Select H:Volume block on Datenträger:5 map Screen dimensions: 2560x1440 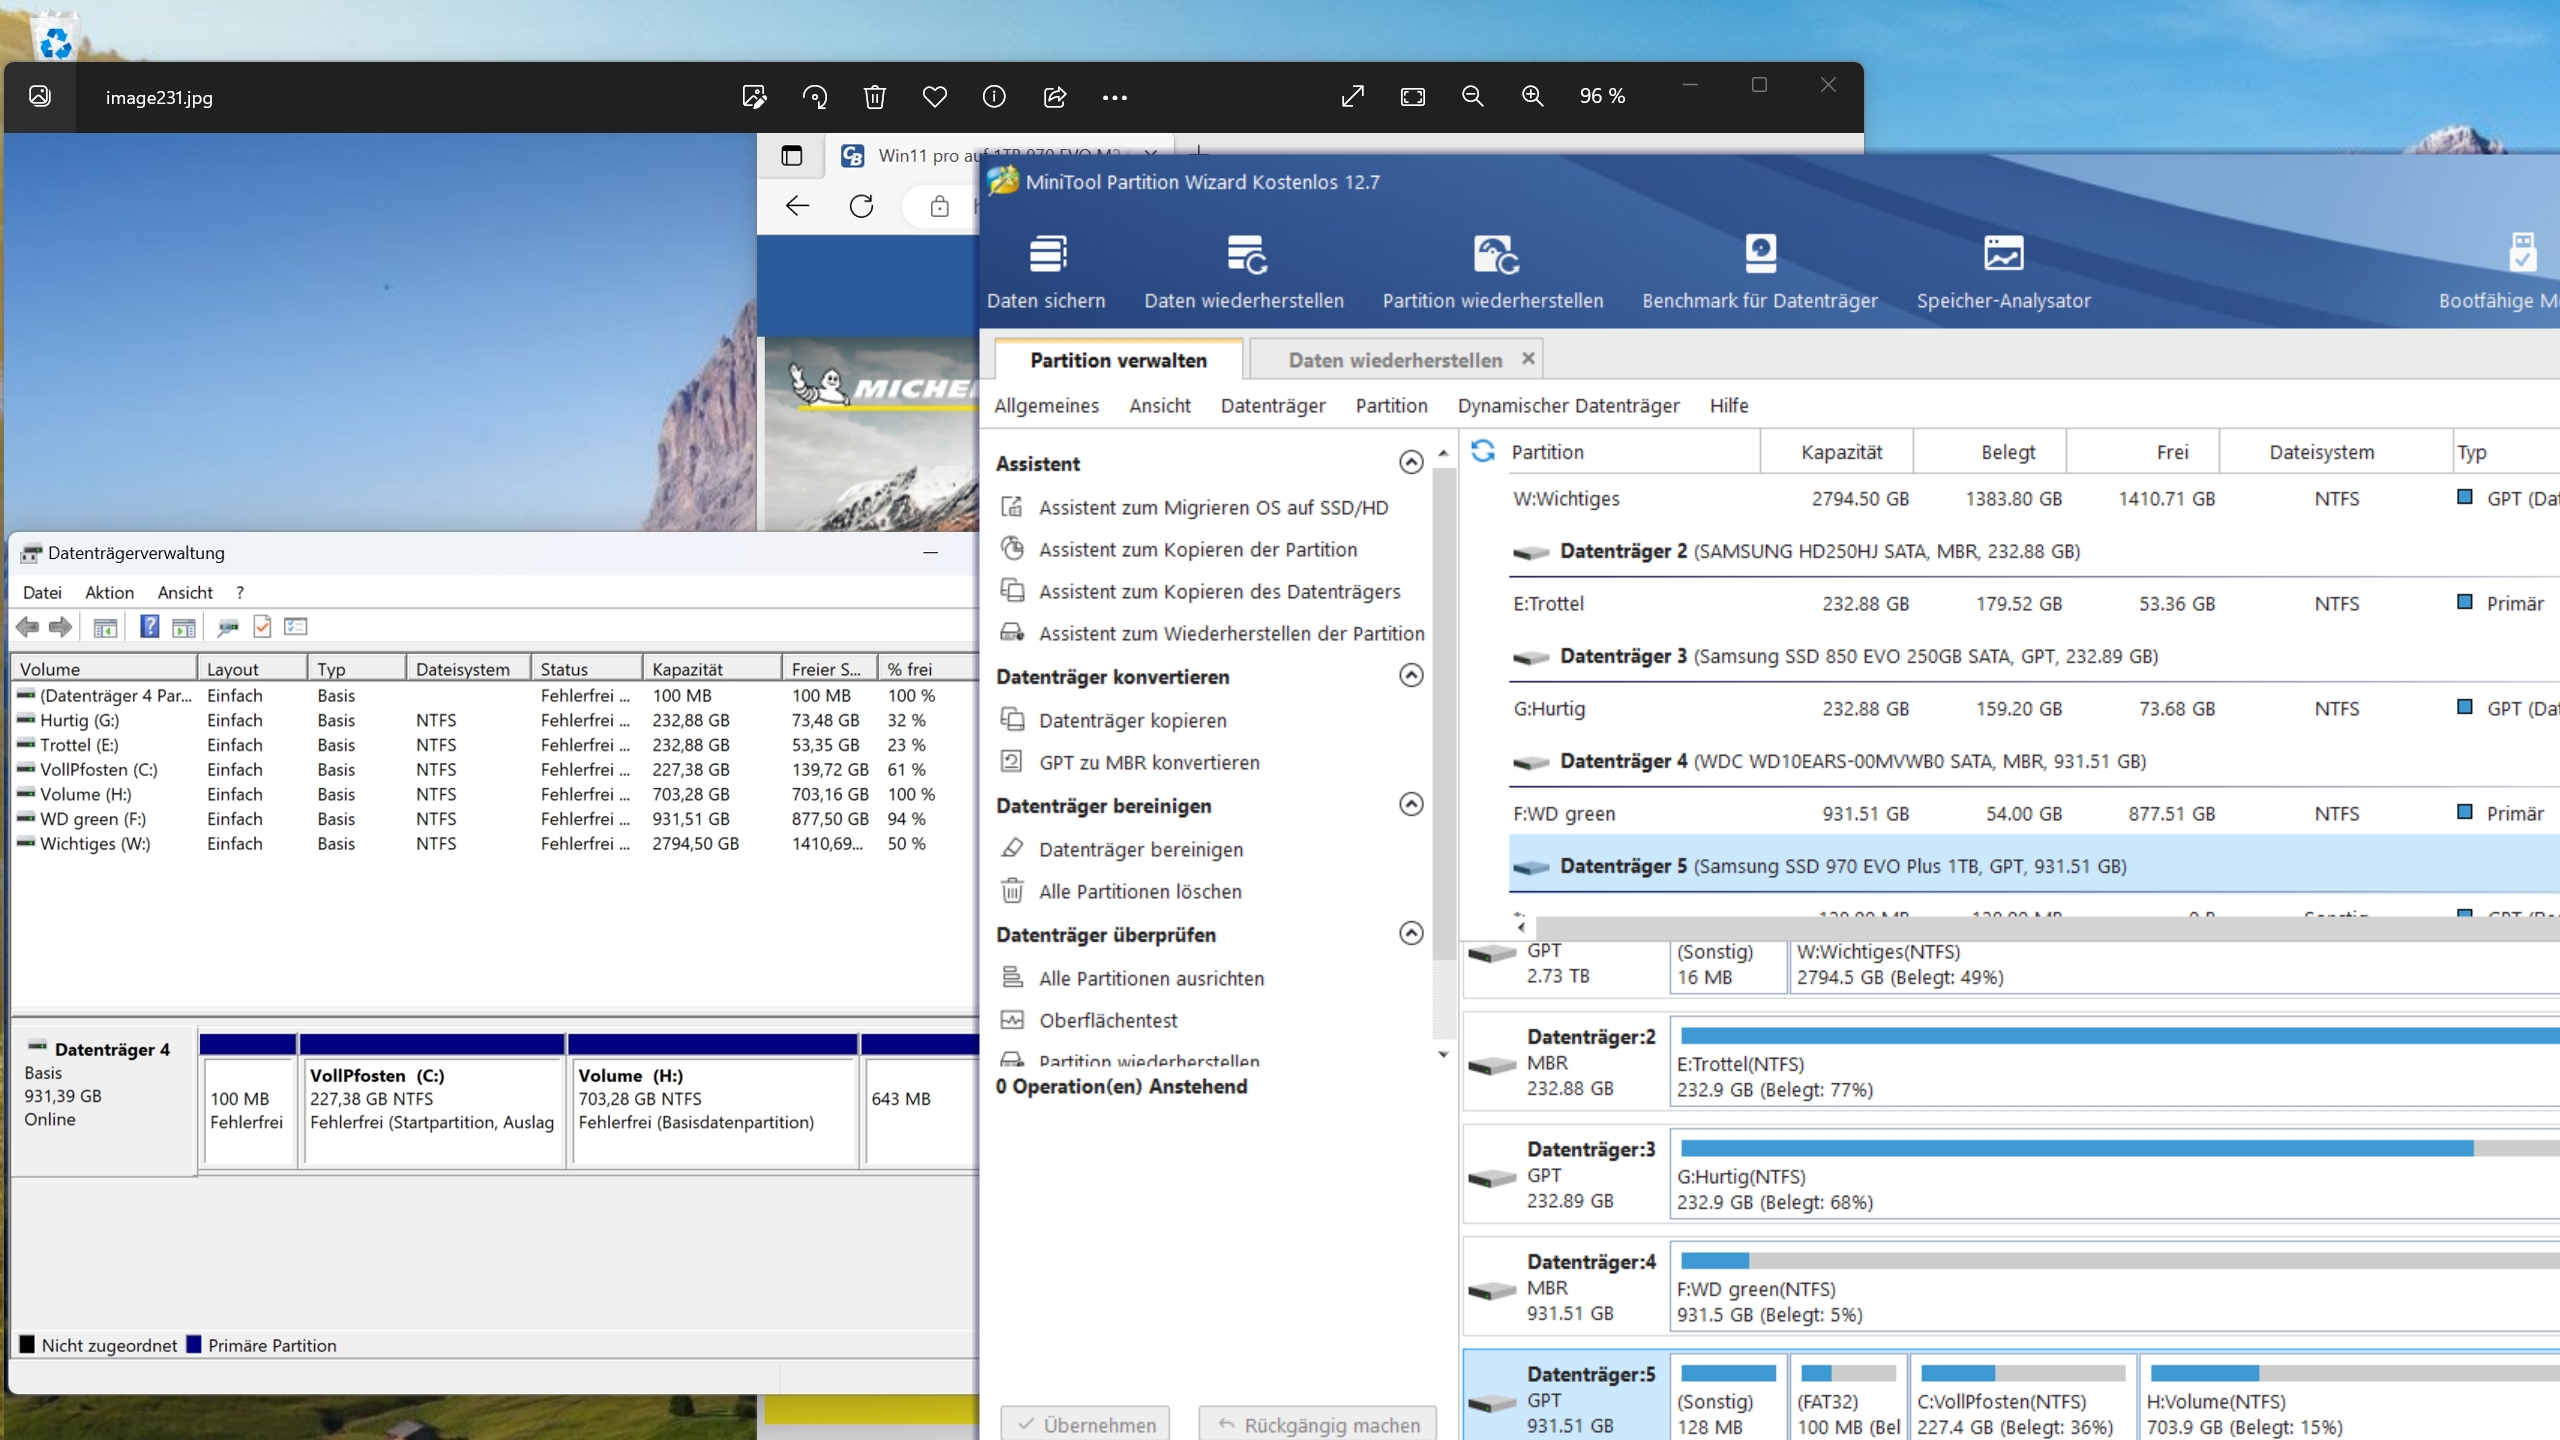(2350, 1398)
